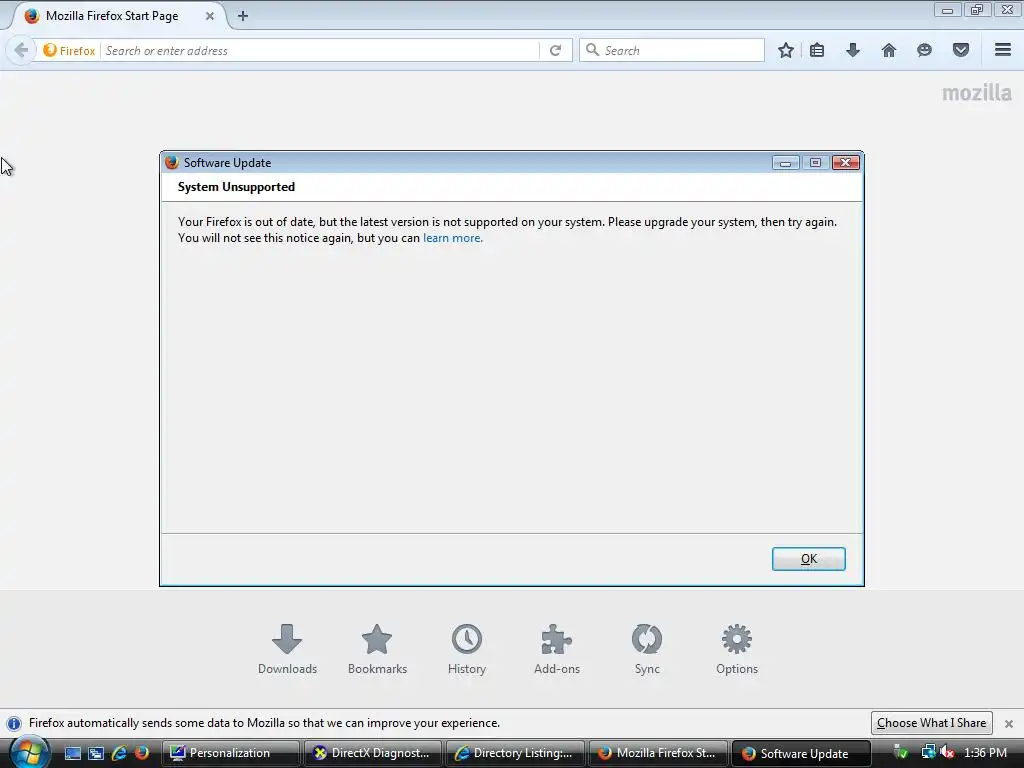Save to Pocket icon
This screenshot has height=768, width=1024.
[x=961, y=50]
